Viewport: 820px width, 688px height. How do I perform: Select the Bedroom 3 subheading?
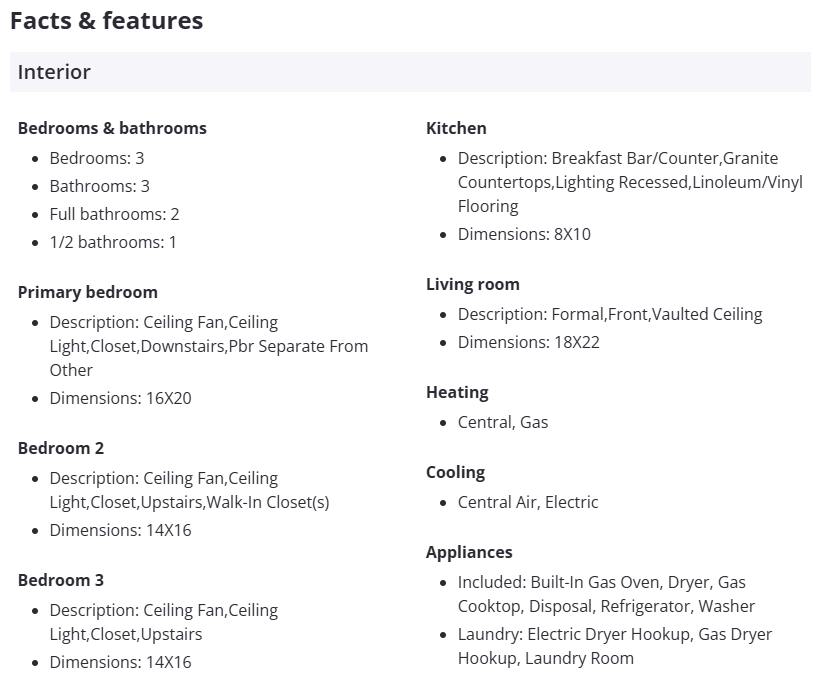[x=61, y=580]
